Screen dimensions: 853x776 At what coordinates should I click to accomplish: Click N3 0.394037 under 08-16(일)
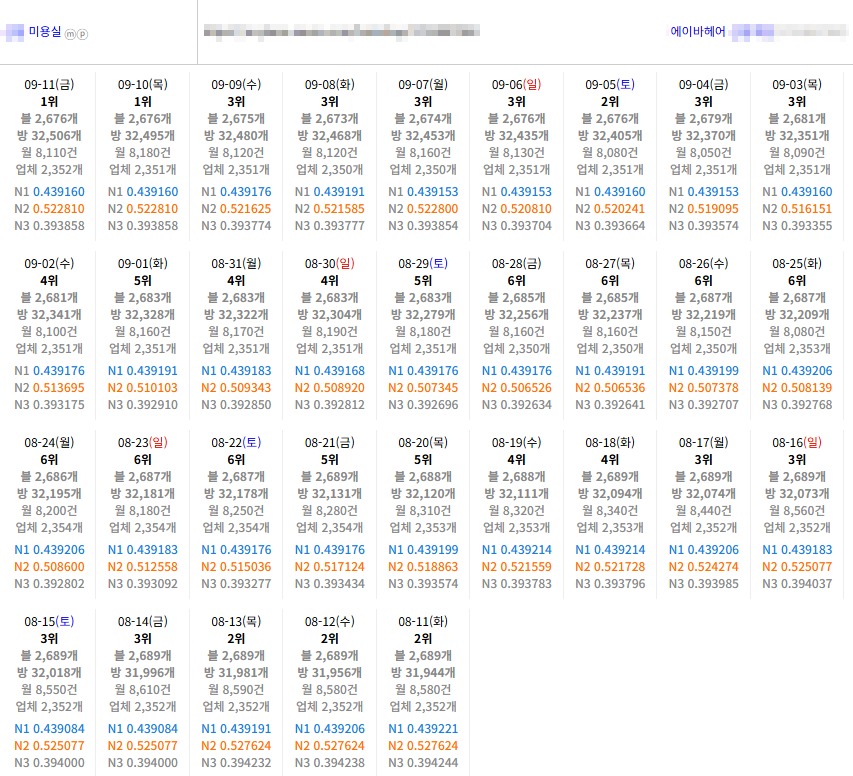[x=797, y=583]
